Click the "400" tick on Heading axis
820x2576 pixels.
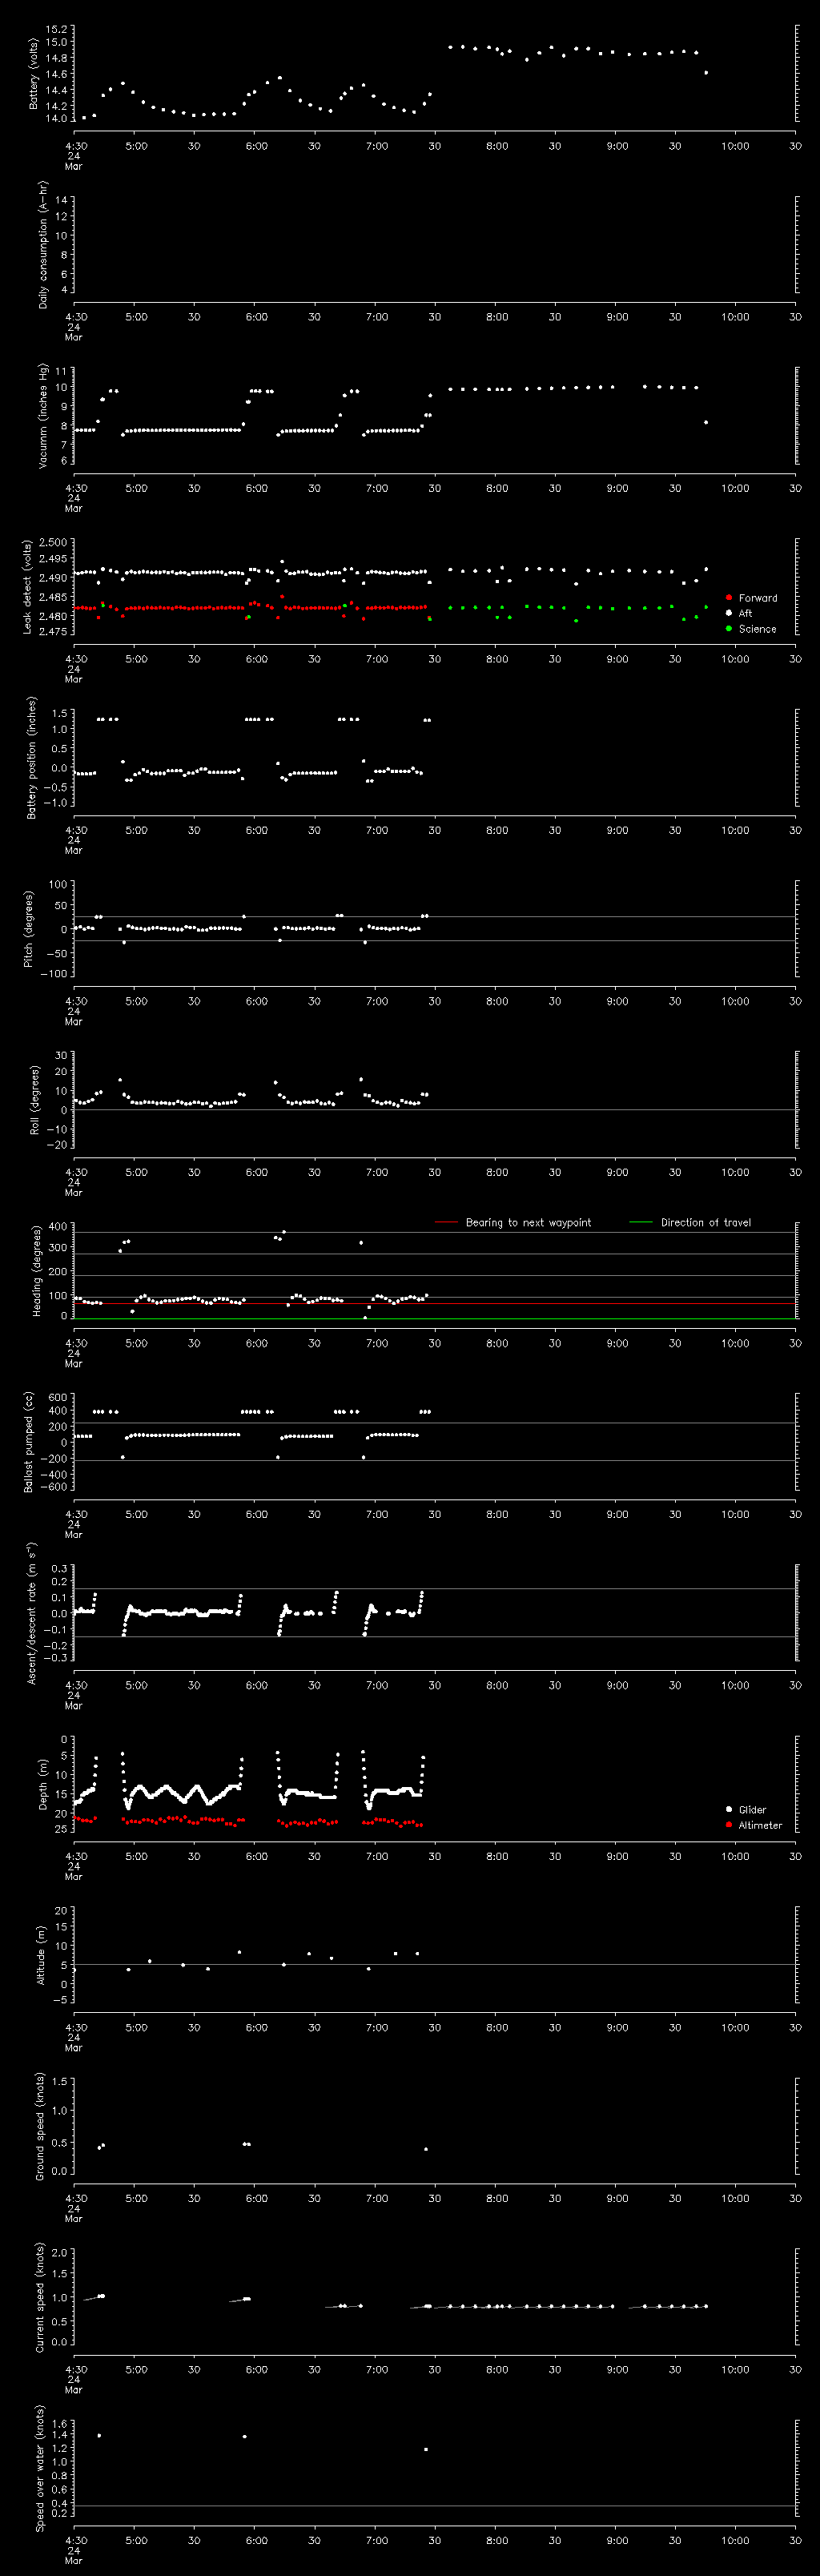[x=58, y=1226]
